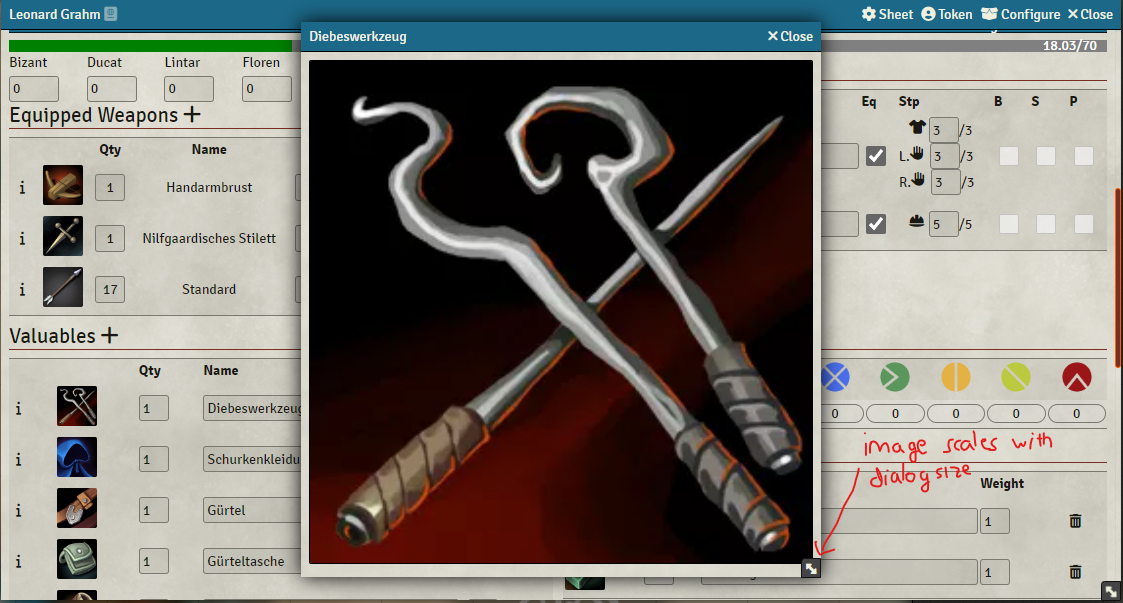Toggle the P checkbox in helmet row
Viewport: 1123px width, 603px height.
tap(1084, 224)
